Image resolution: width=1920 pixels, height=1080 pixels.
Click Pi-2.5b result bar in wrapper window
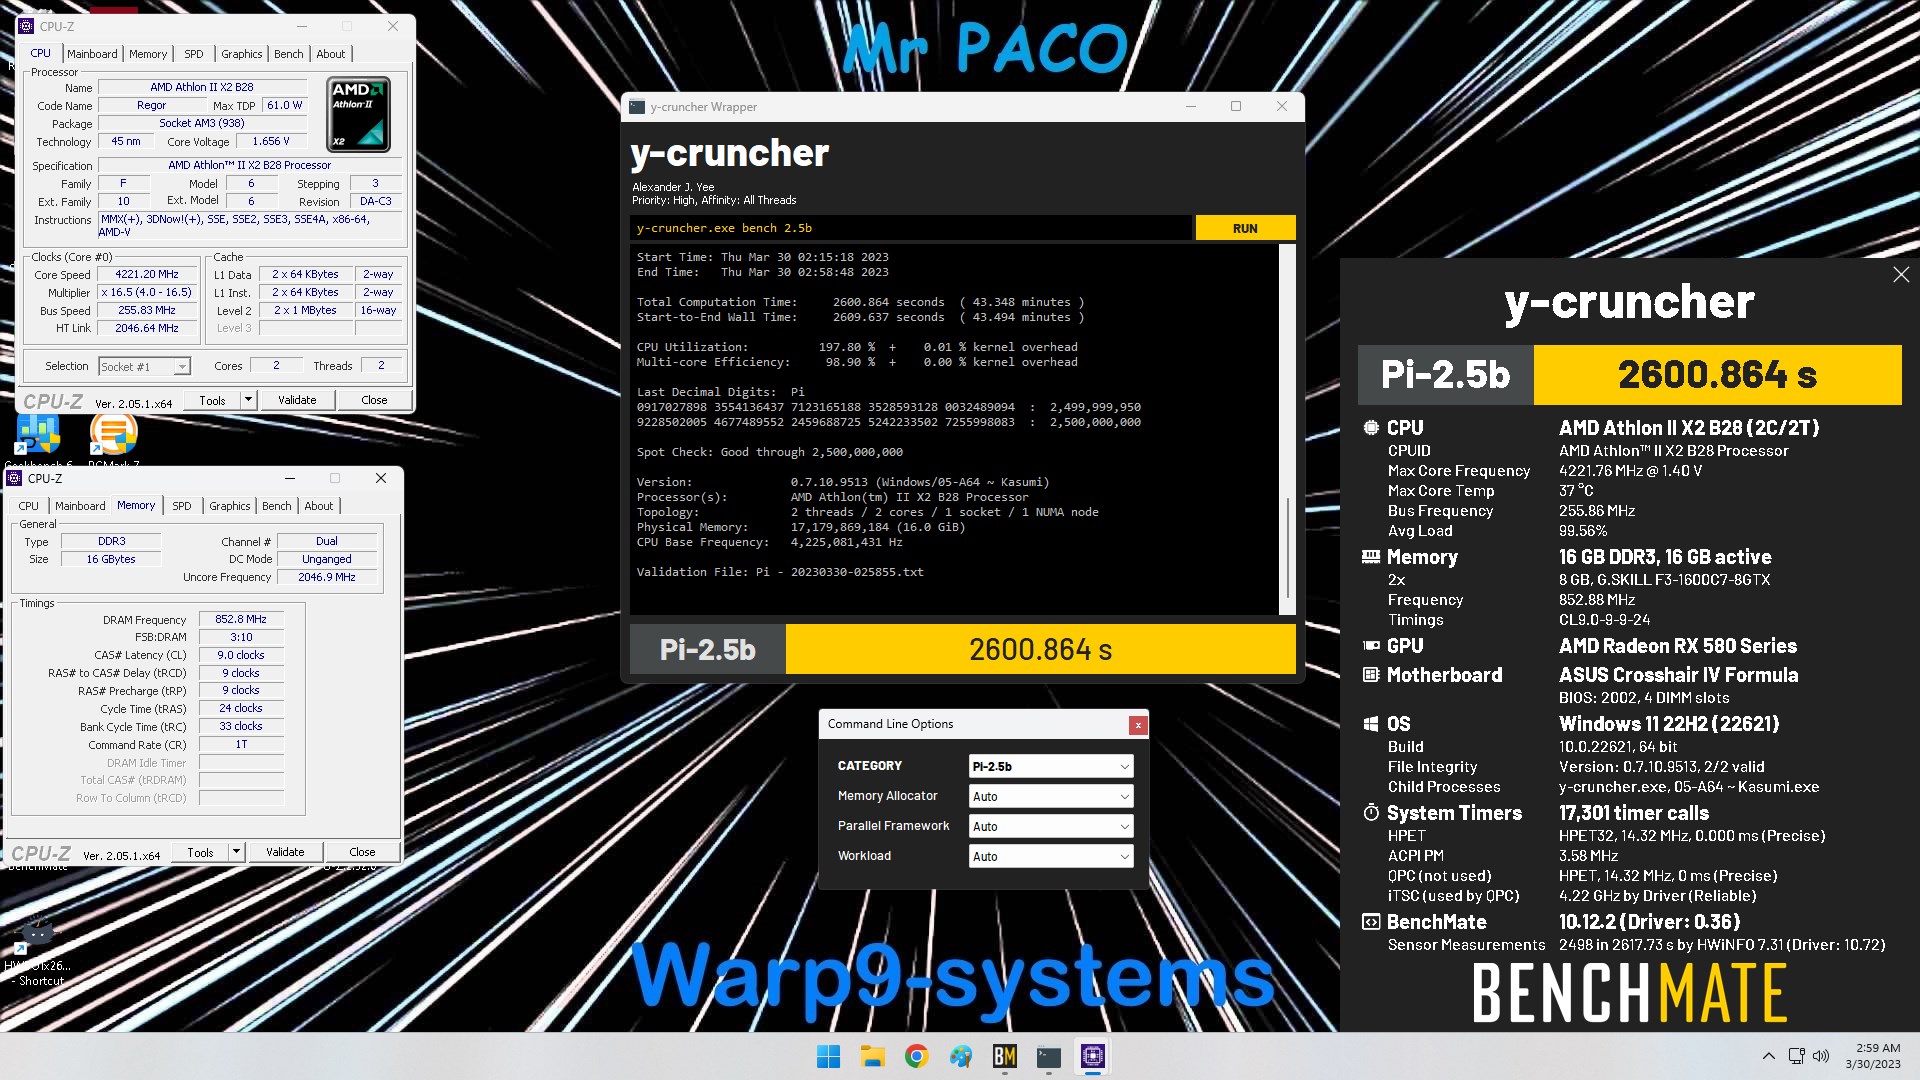point(962,650)
